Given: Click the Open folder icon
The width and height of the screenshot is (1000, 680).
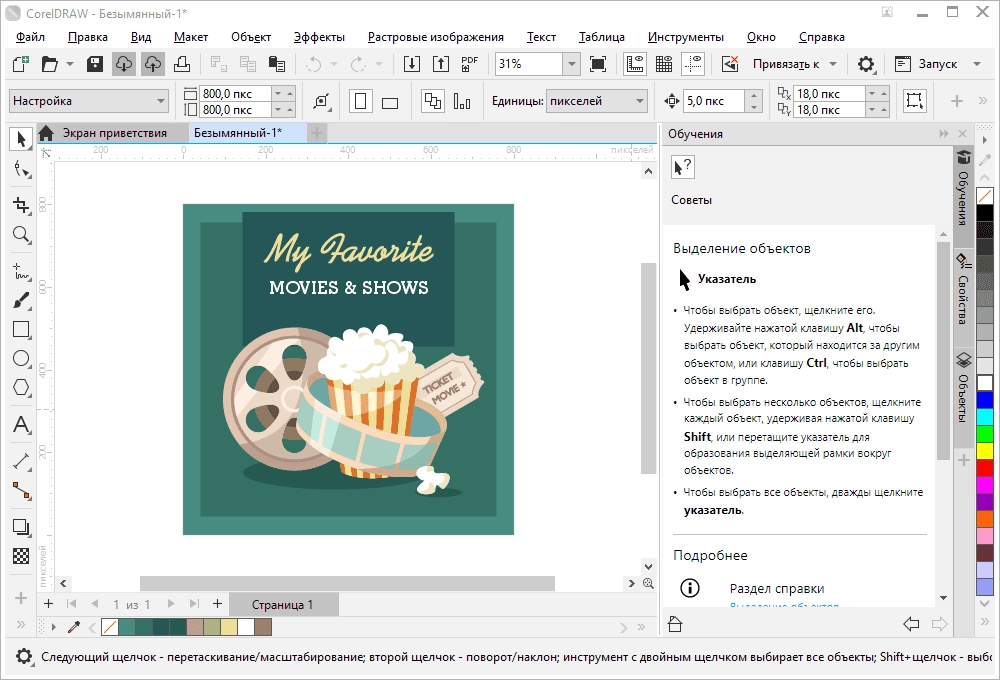Looking at the screenshot, I should pos(49,64).
